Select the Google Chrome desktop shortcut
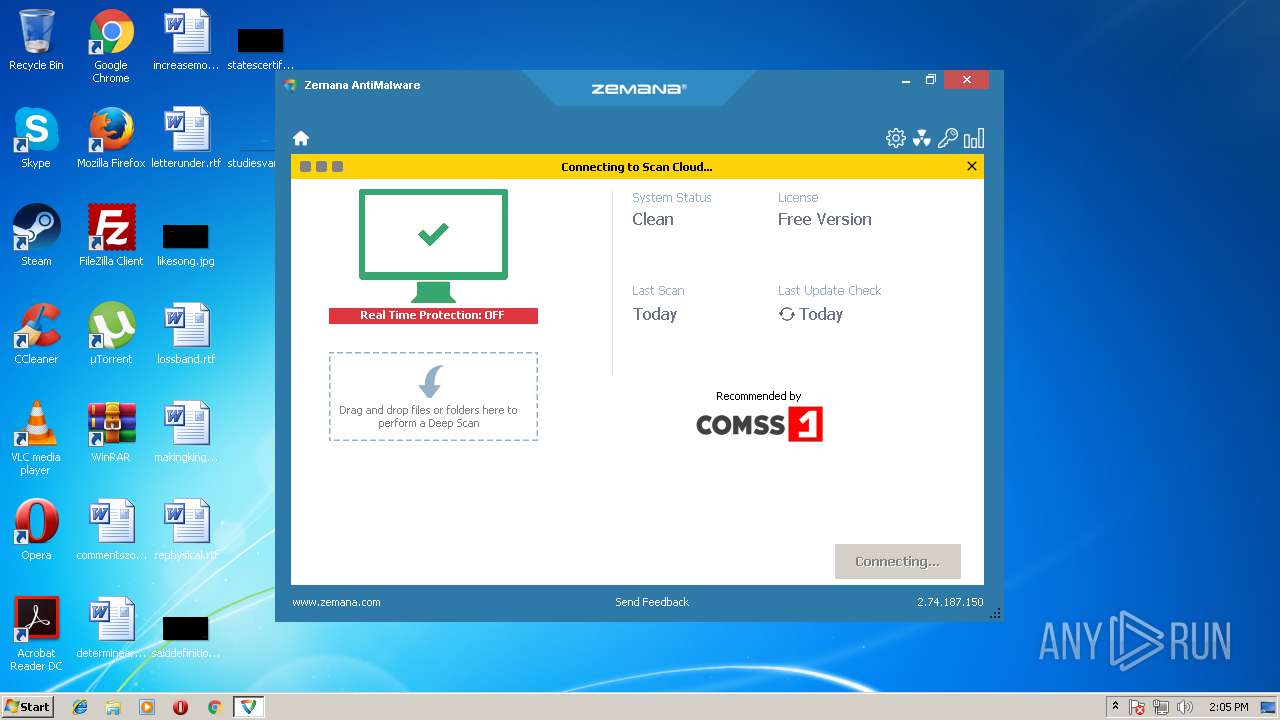The height and width of the screenshot is (720, 1280). pos(111,46)
